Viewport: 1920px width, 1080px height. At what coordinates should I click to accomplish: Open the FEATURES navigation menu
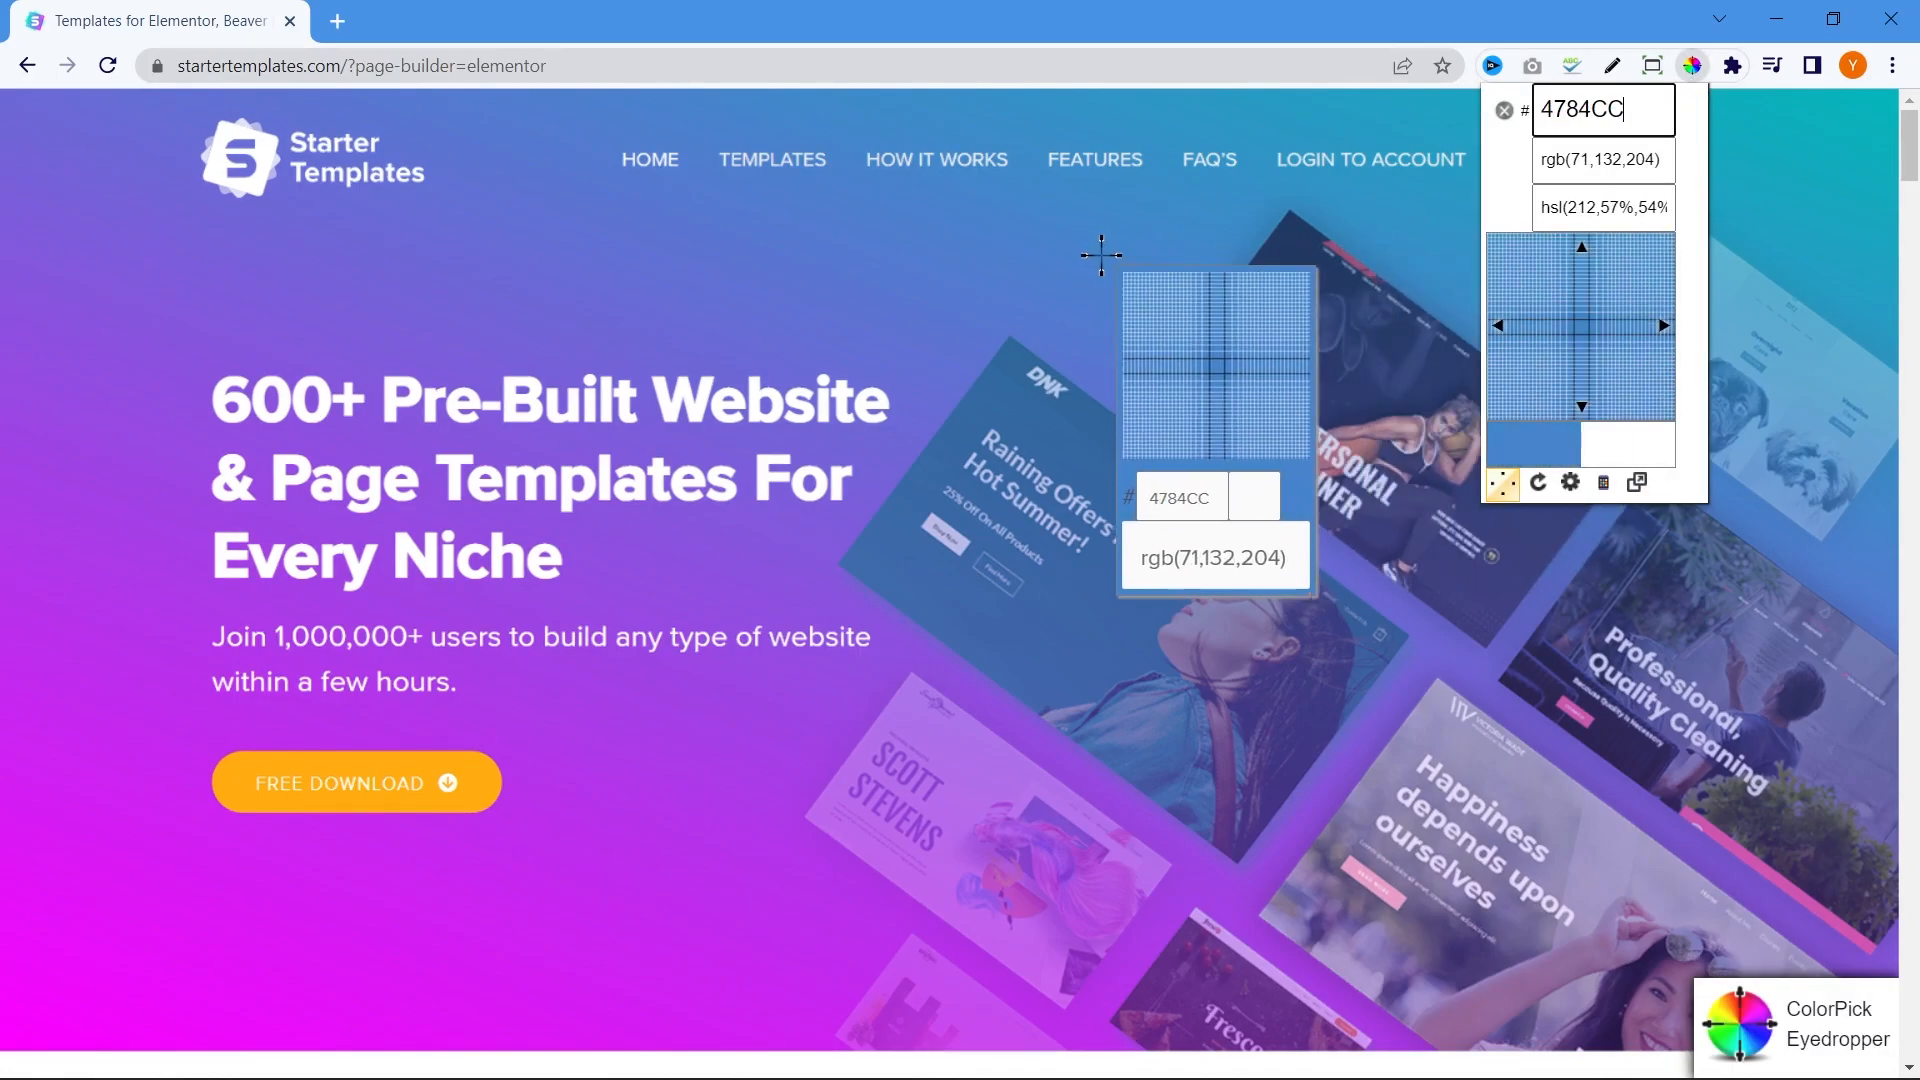pos(1095,158)
